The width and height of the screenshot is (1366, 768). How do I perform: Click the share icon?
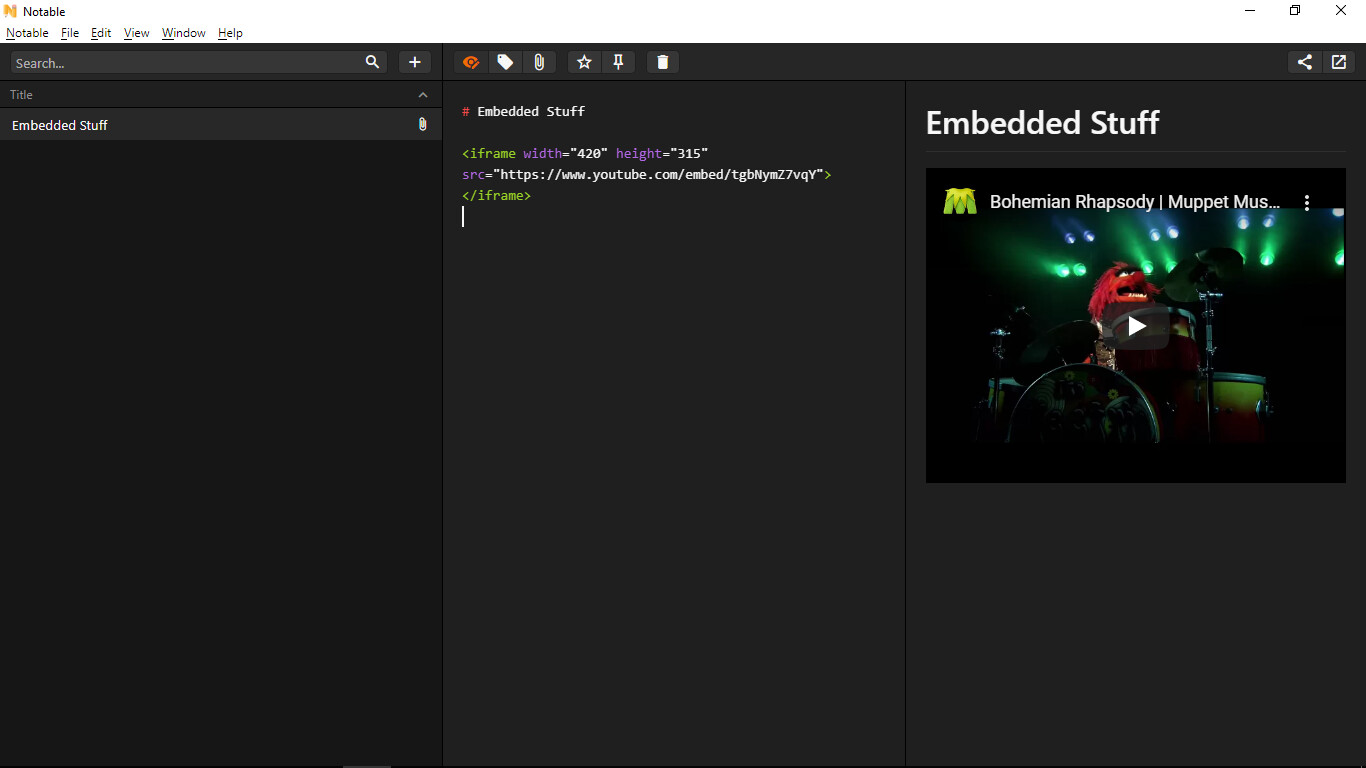point(1305,62)
